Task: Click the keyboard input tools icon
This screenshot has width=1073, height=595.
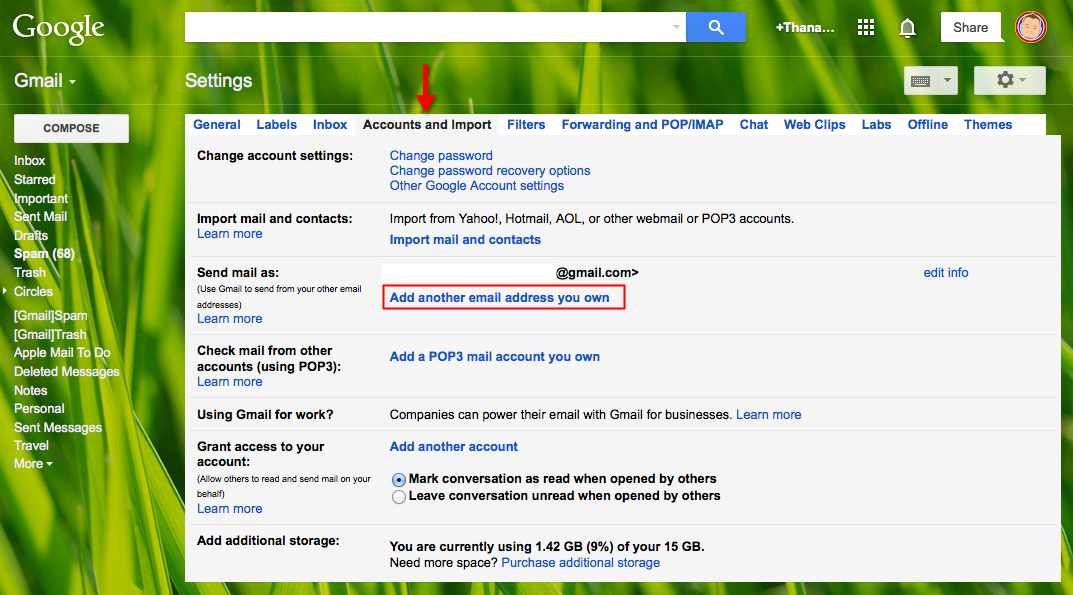Action: coord(921,81)
